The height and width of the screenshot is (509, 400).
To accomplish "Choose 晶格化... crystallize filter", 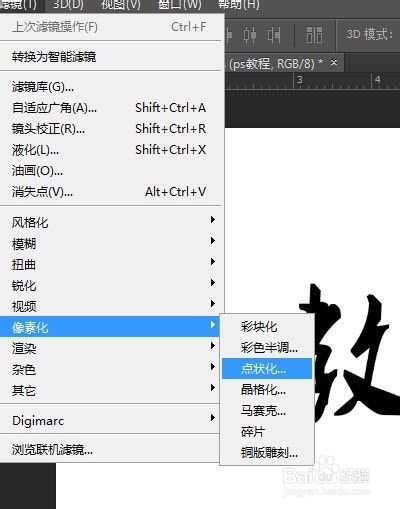I will (267, 390).
